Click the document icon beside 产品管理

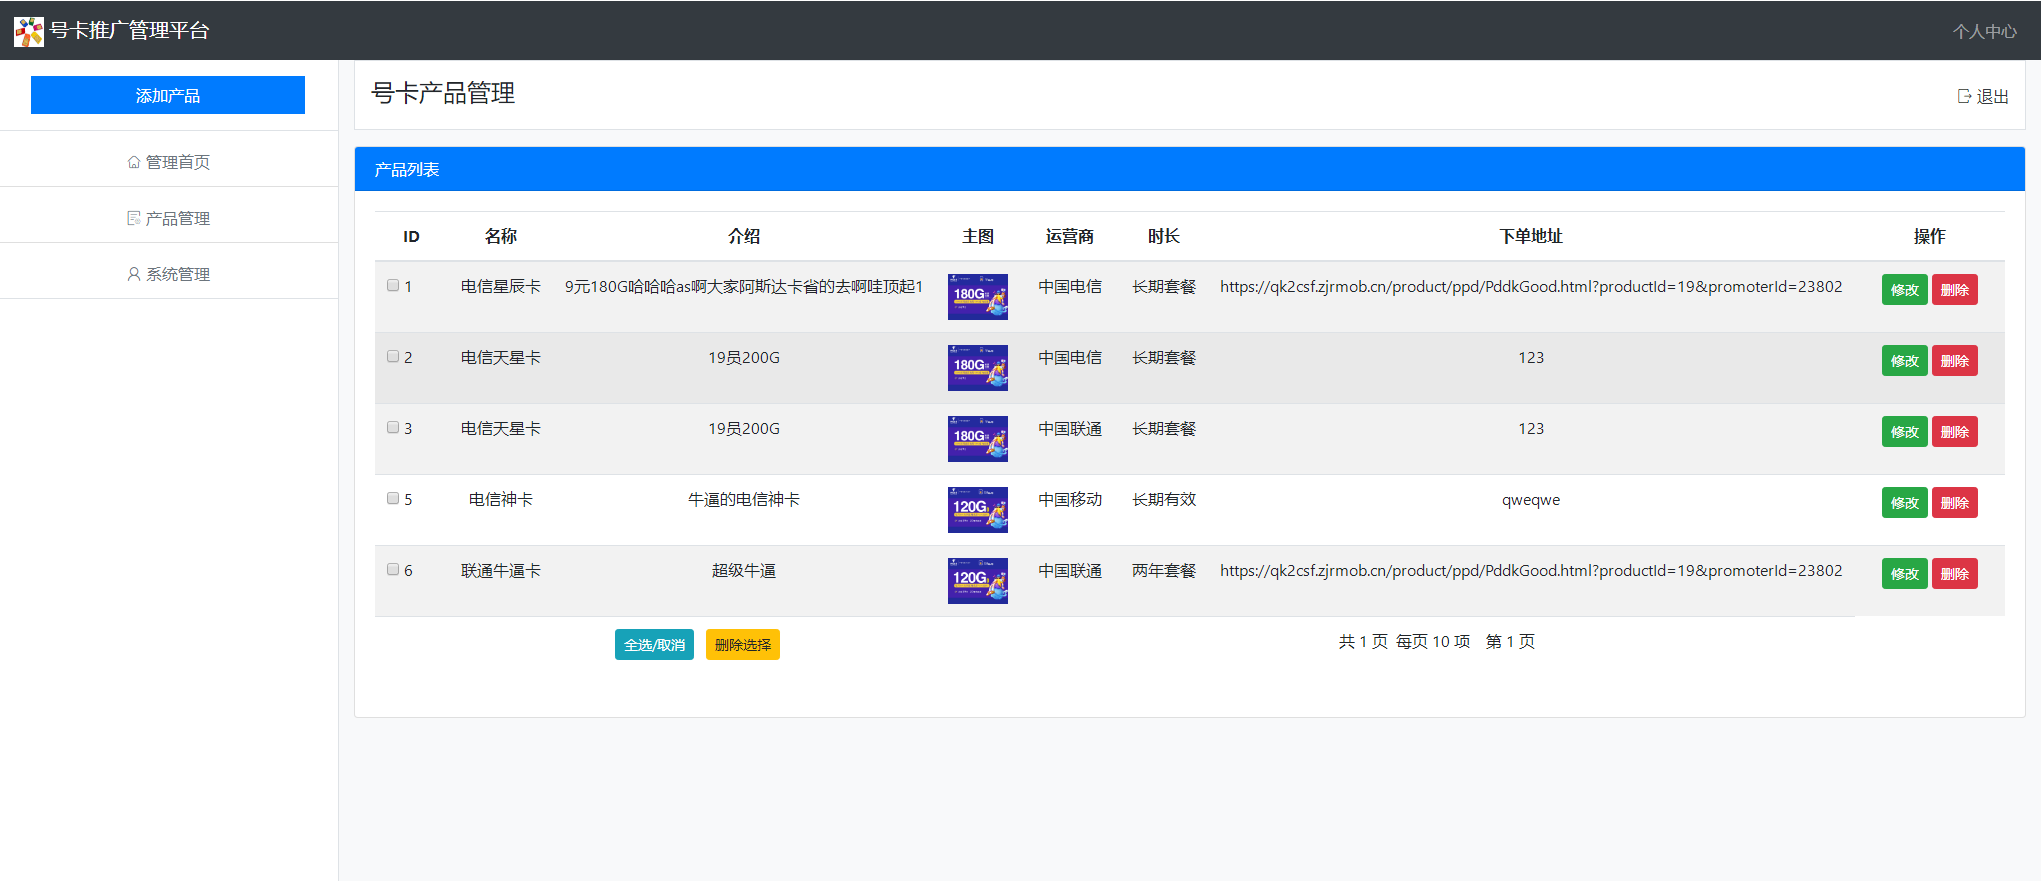[134, 218]
